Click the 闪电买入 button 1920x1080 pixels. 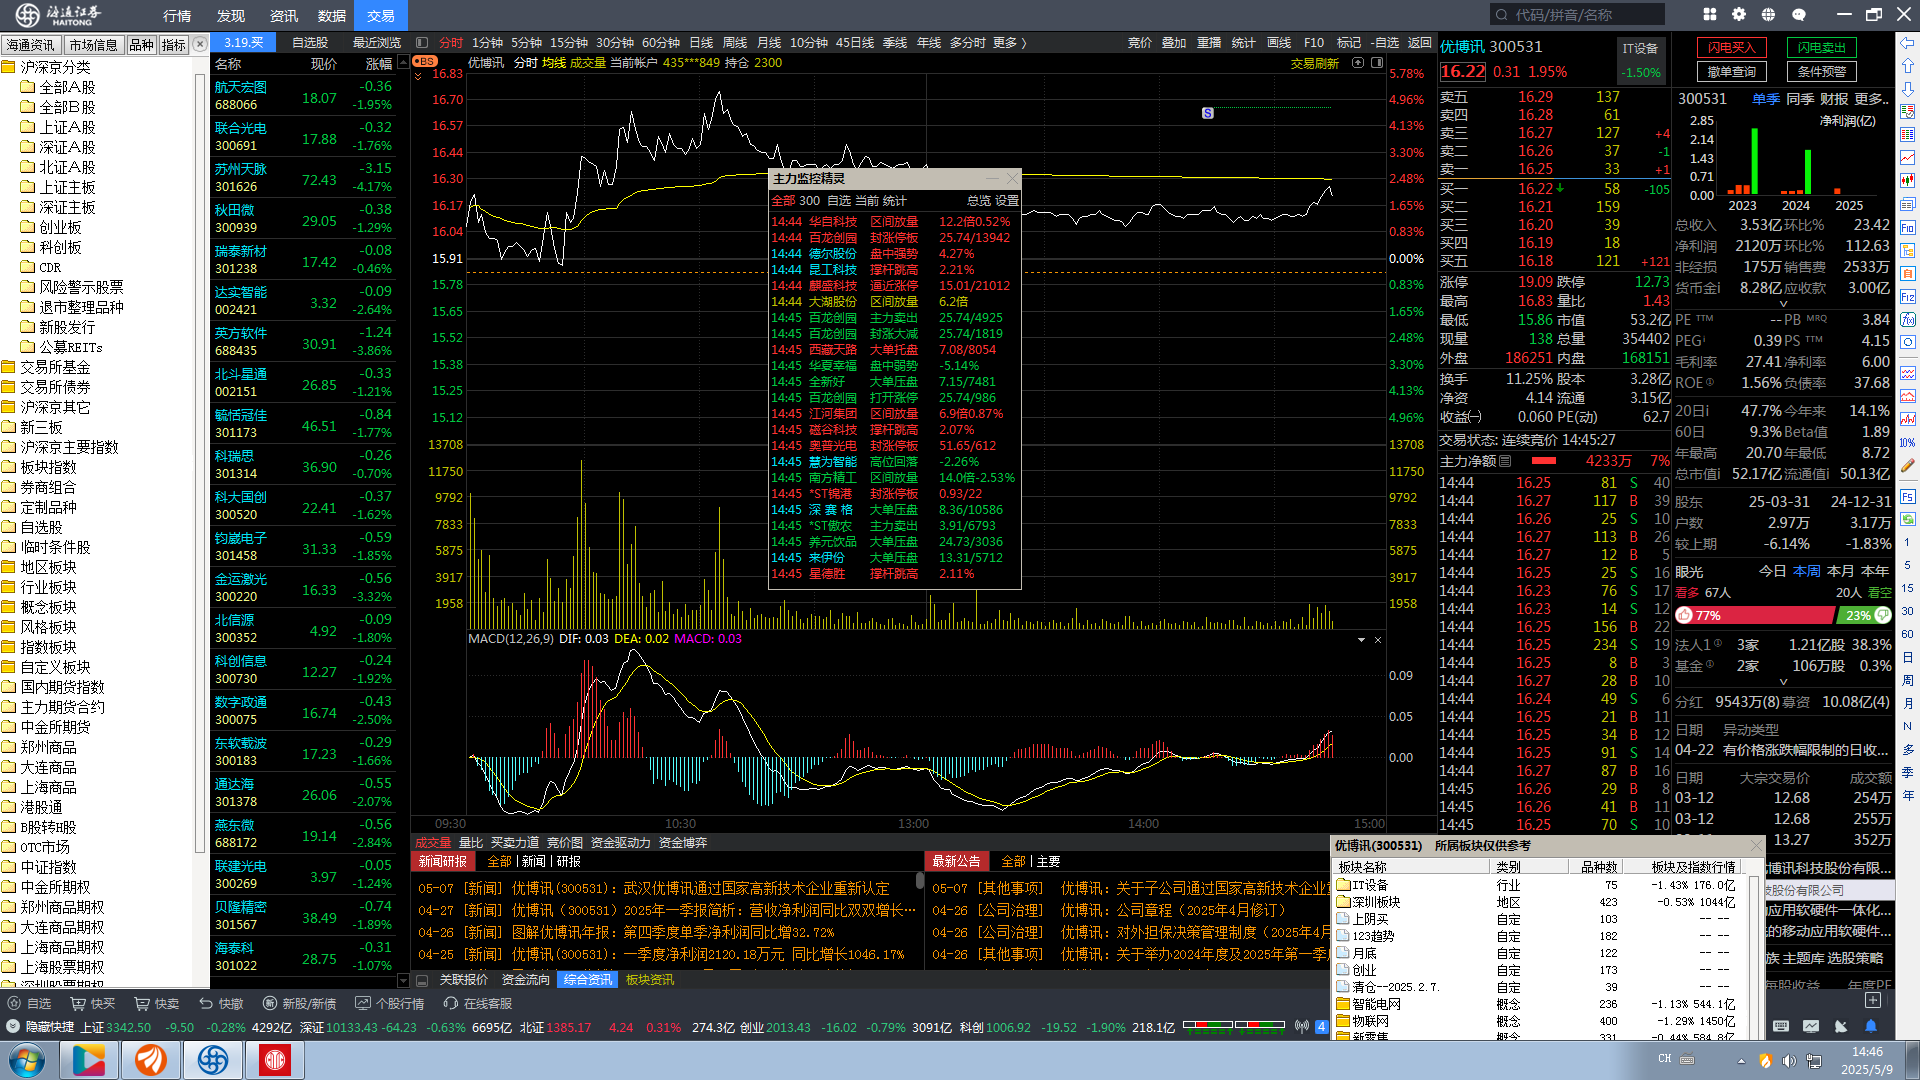point(1732,48)
